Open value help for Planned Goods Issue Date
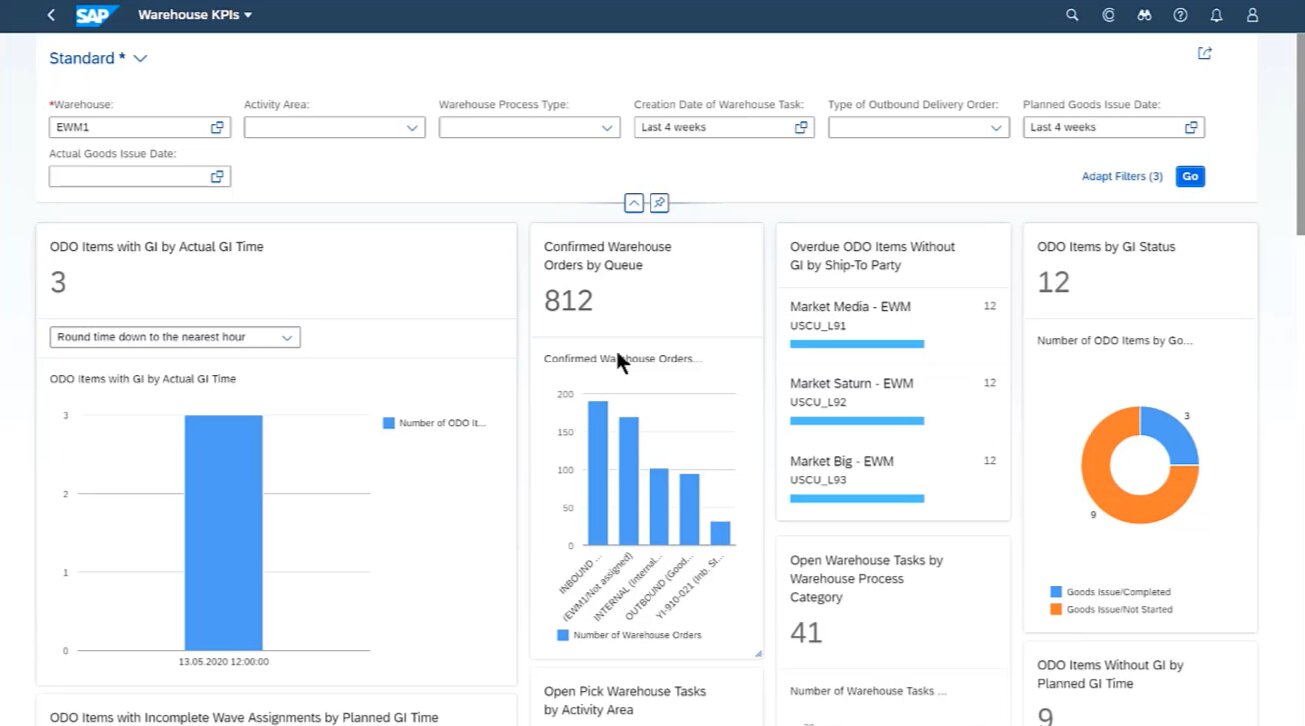 pyautogui.click(x=1191, y=128)
